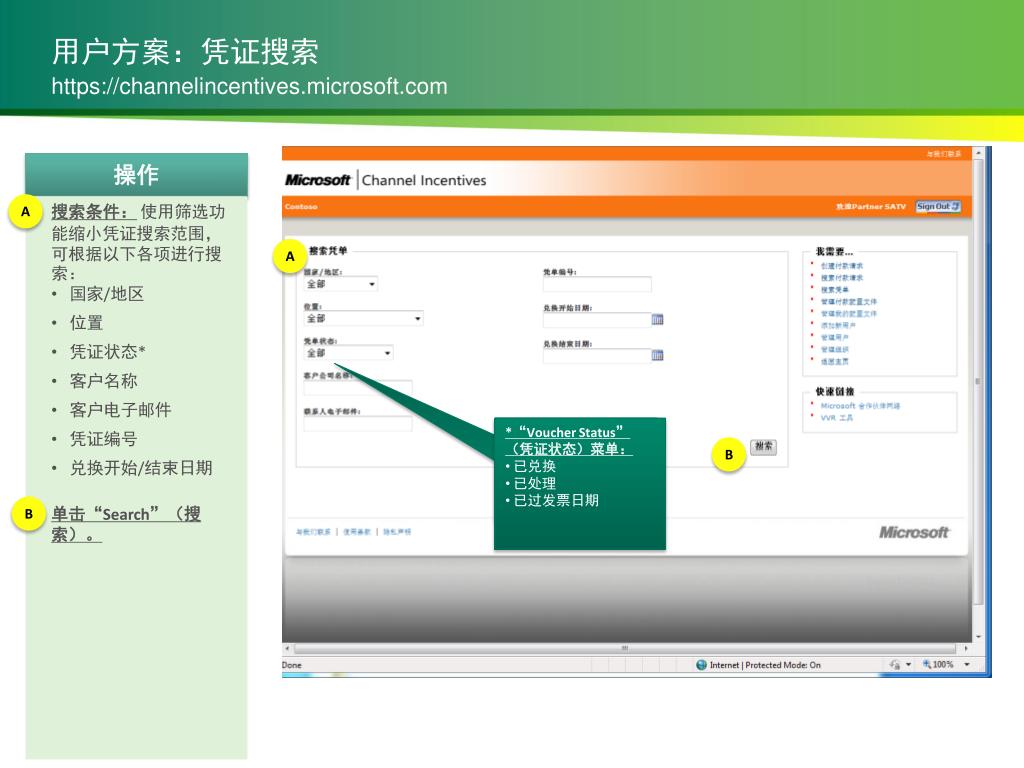The width and height of the screenshot is (1024, 768).
Task: Open the 管理组织 link
Action: (835, 349)
